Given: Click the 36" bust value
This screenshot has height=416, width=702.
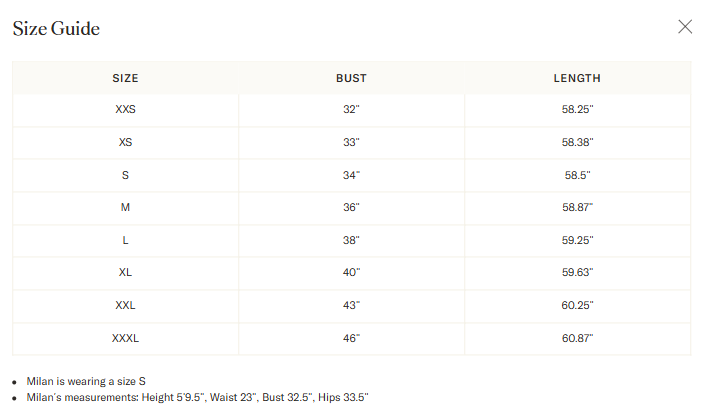Looking at the screenshot, I should click(351, 207).
